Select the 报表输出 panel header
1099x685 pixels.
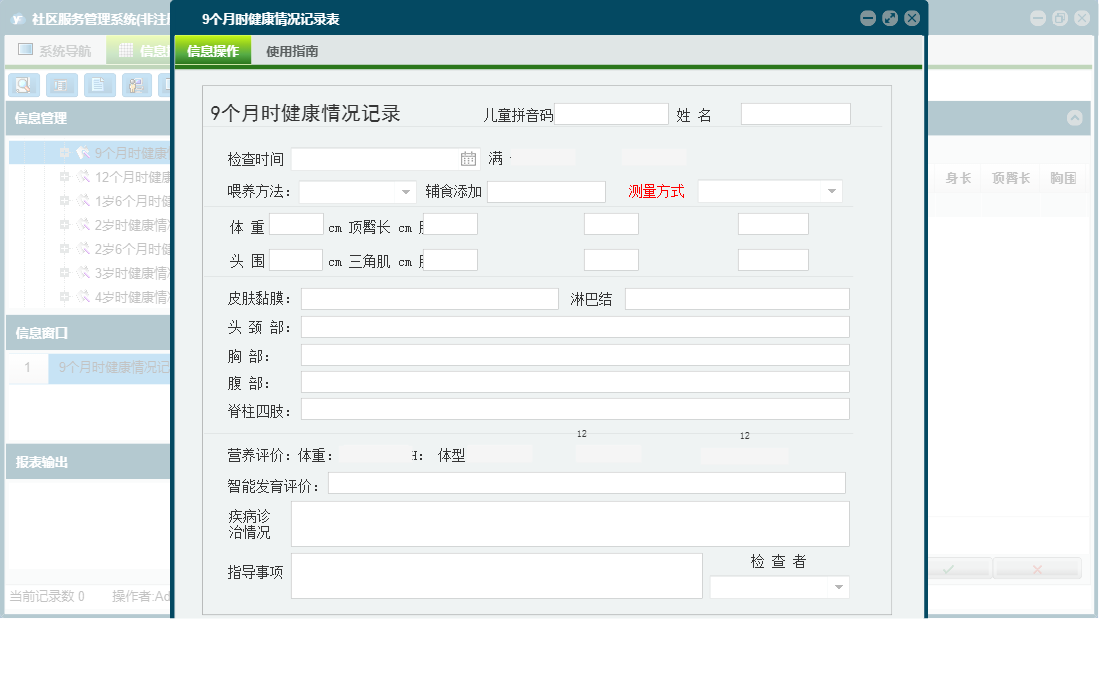pyautogui.click(x=88, y=462)
